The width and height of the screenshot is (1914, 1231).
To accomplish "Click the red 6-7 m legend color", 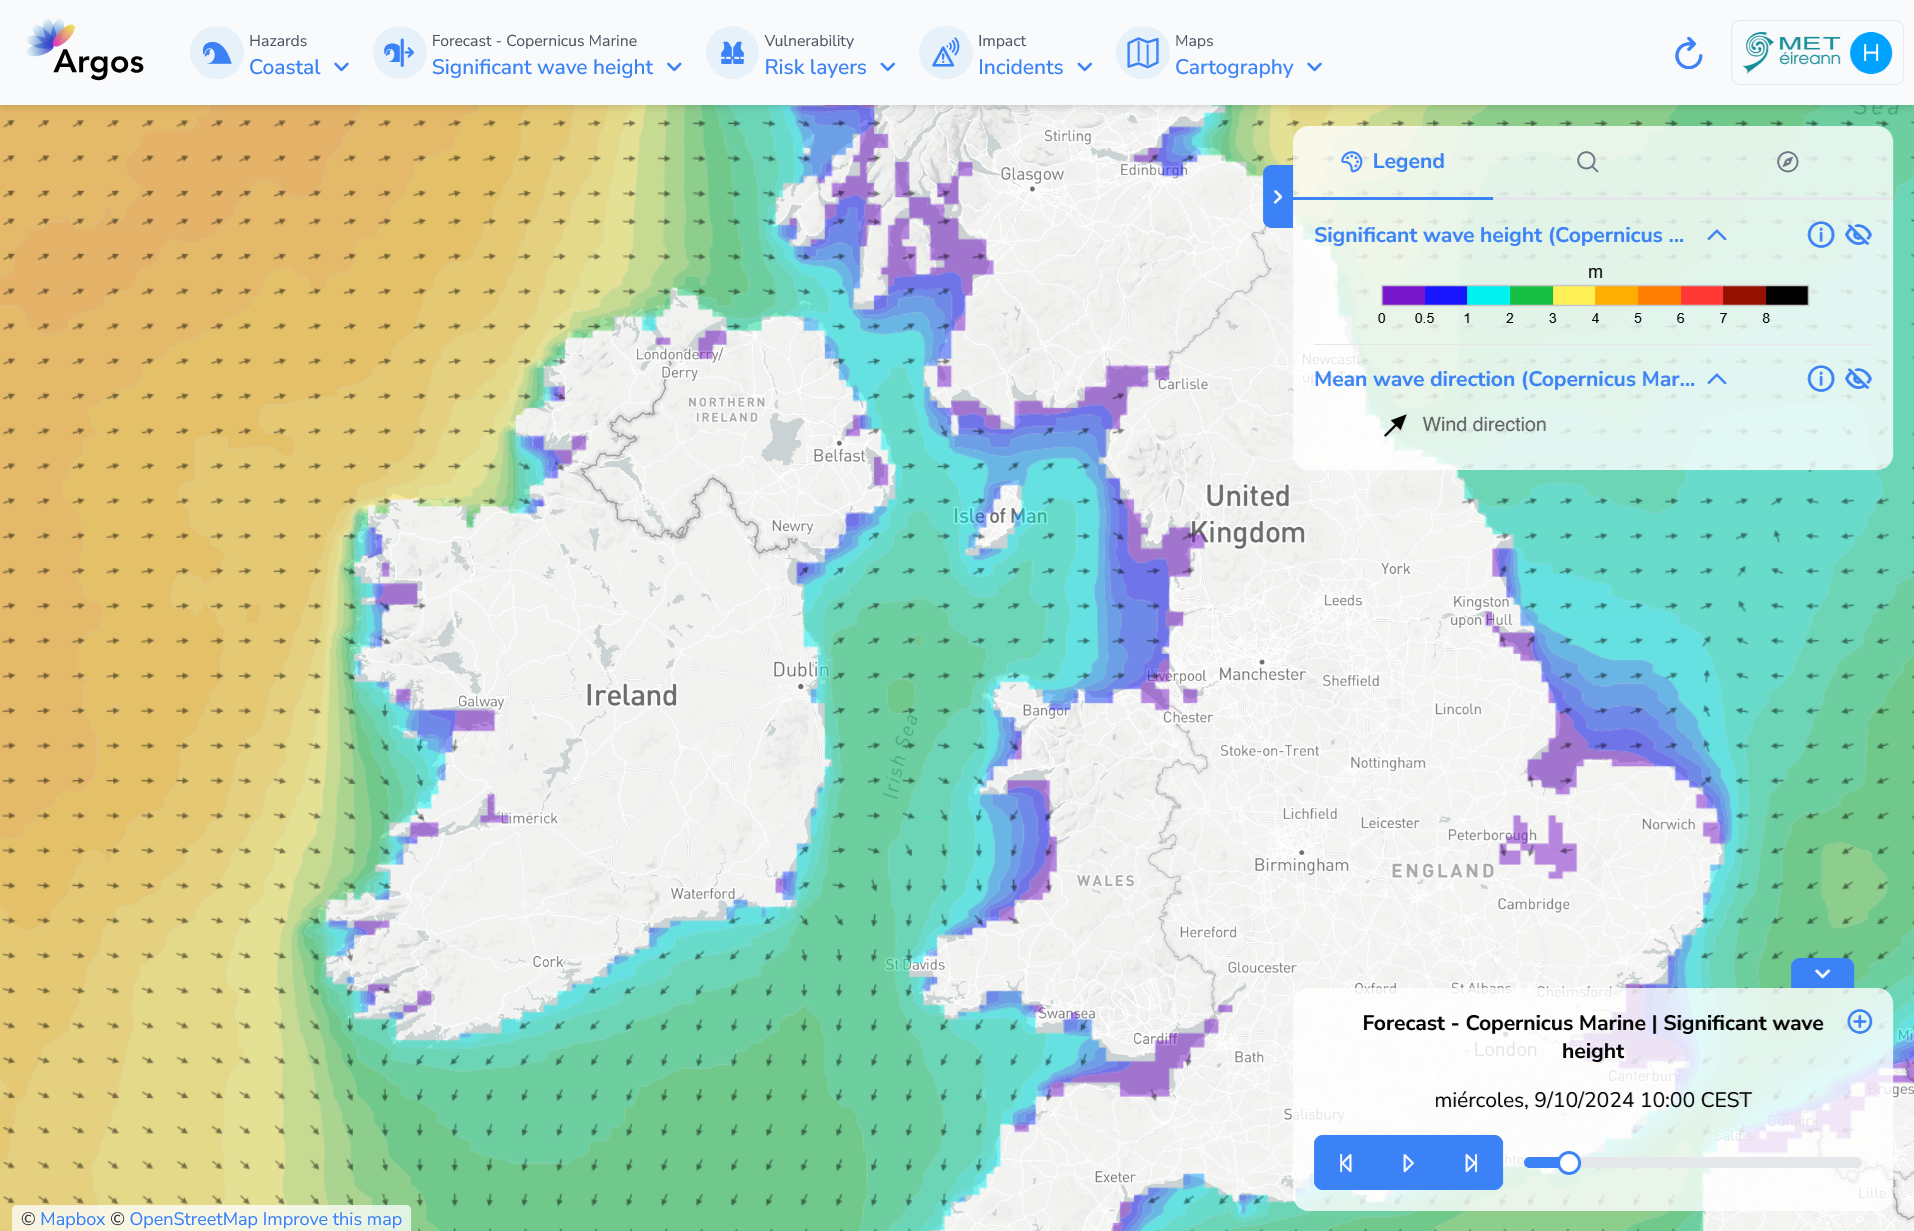I will point(1701,295).
